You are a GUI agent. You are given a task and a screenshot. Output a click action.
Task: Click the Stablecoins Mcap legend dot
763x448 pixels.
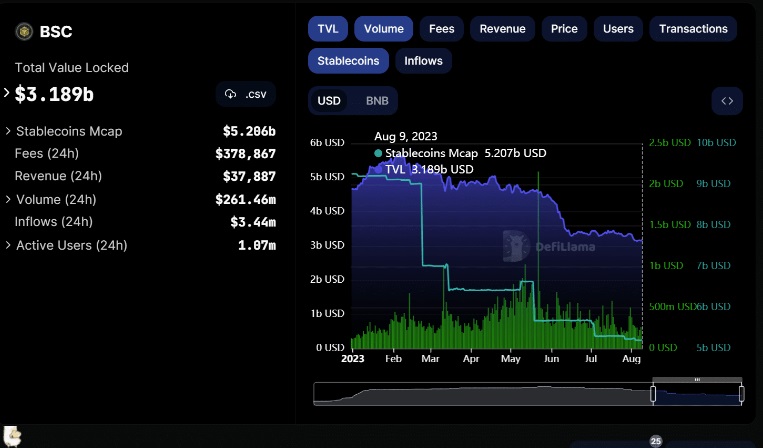tap(378, 153)
